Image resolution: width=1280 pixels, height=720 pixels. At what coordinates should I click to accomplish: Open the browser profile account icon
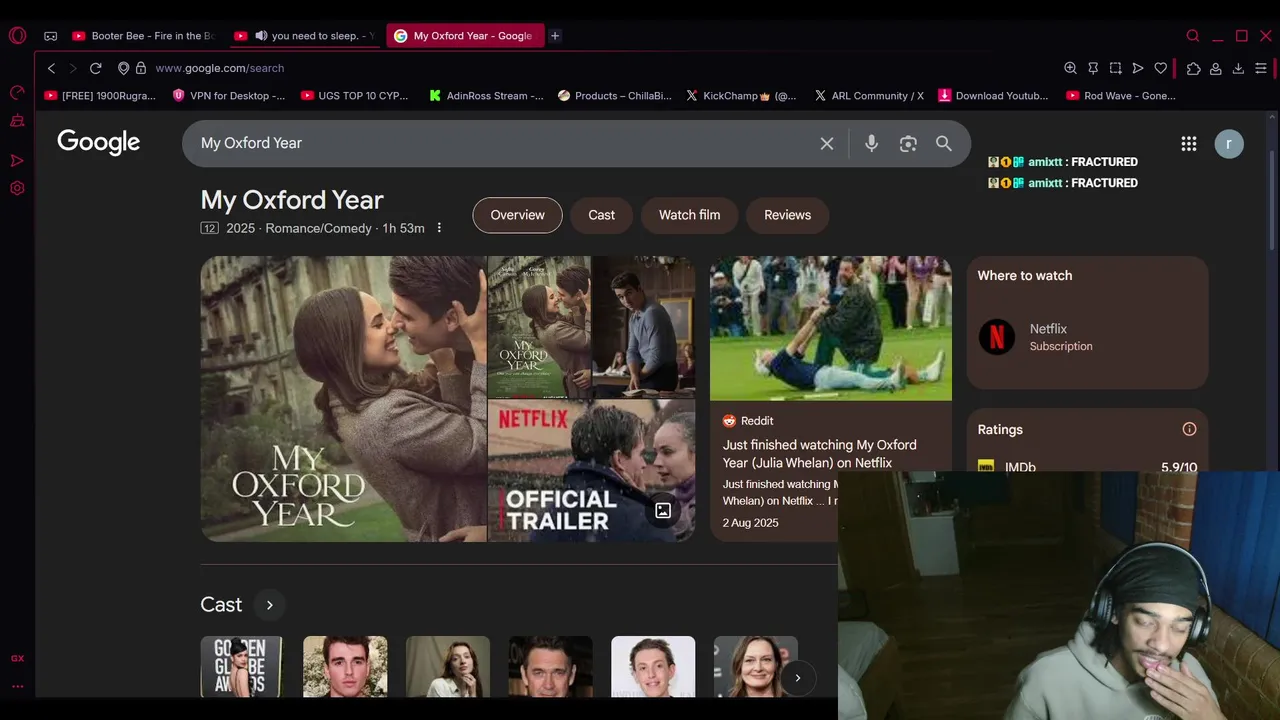[1215, 68]
